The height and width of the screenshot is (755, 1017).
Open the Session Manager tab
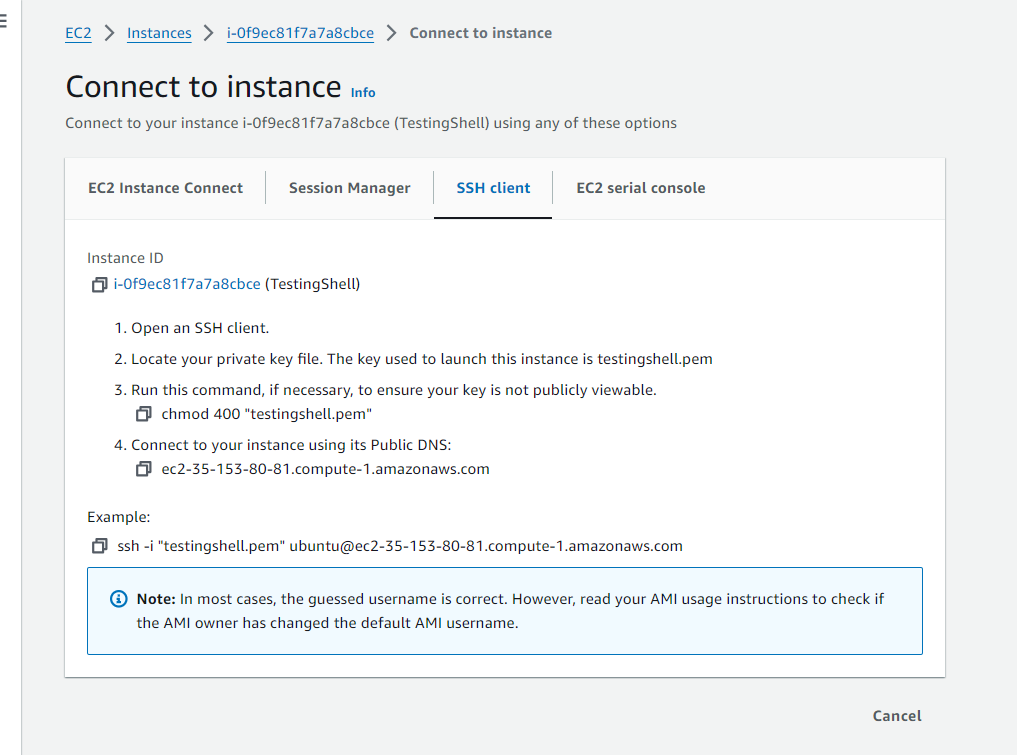[349, 188]
